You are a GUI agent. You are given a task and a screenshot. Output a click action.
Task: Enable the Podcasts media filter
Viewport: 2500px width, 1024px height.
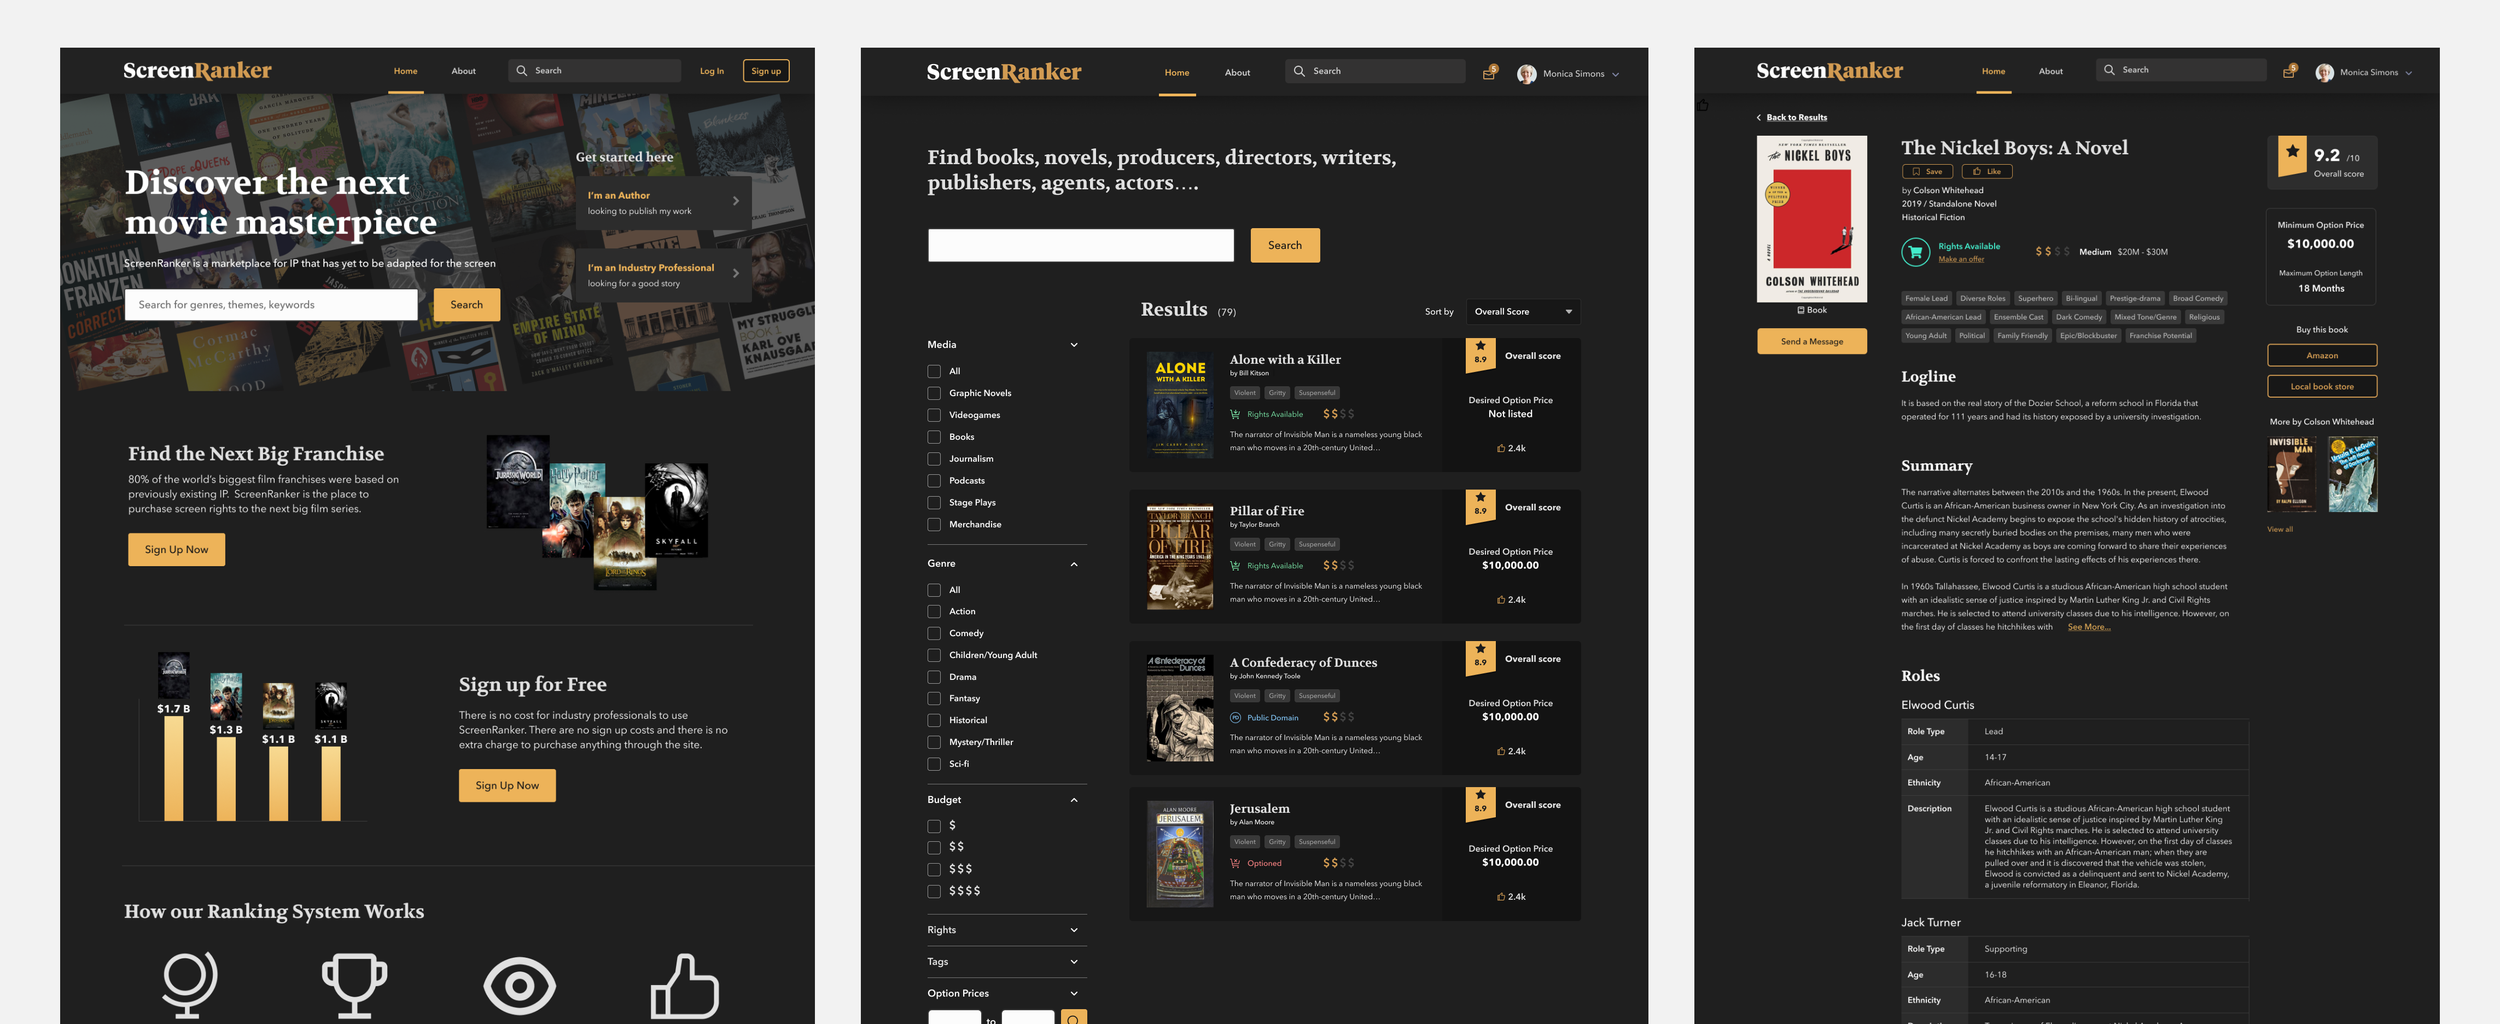tap(934, 481)
